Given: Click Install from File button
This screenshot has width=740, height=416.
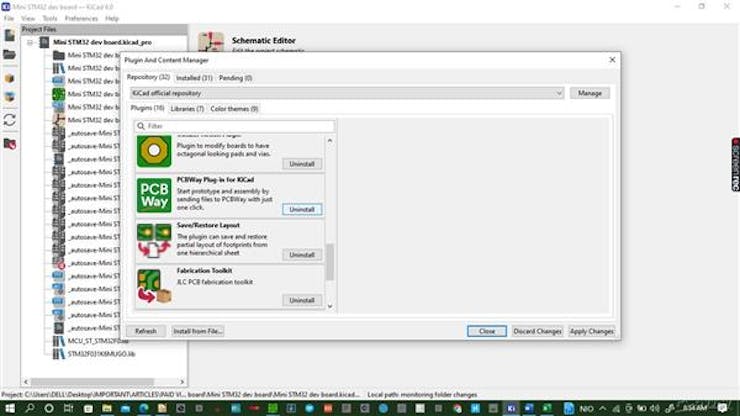Looking at the screenshot, I should (197, 331).
